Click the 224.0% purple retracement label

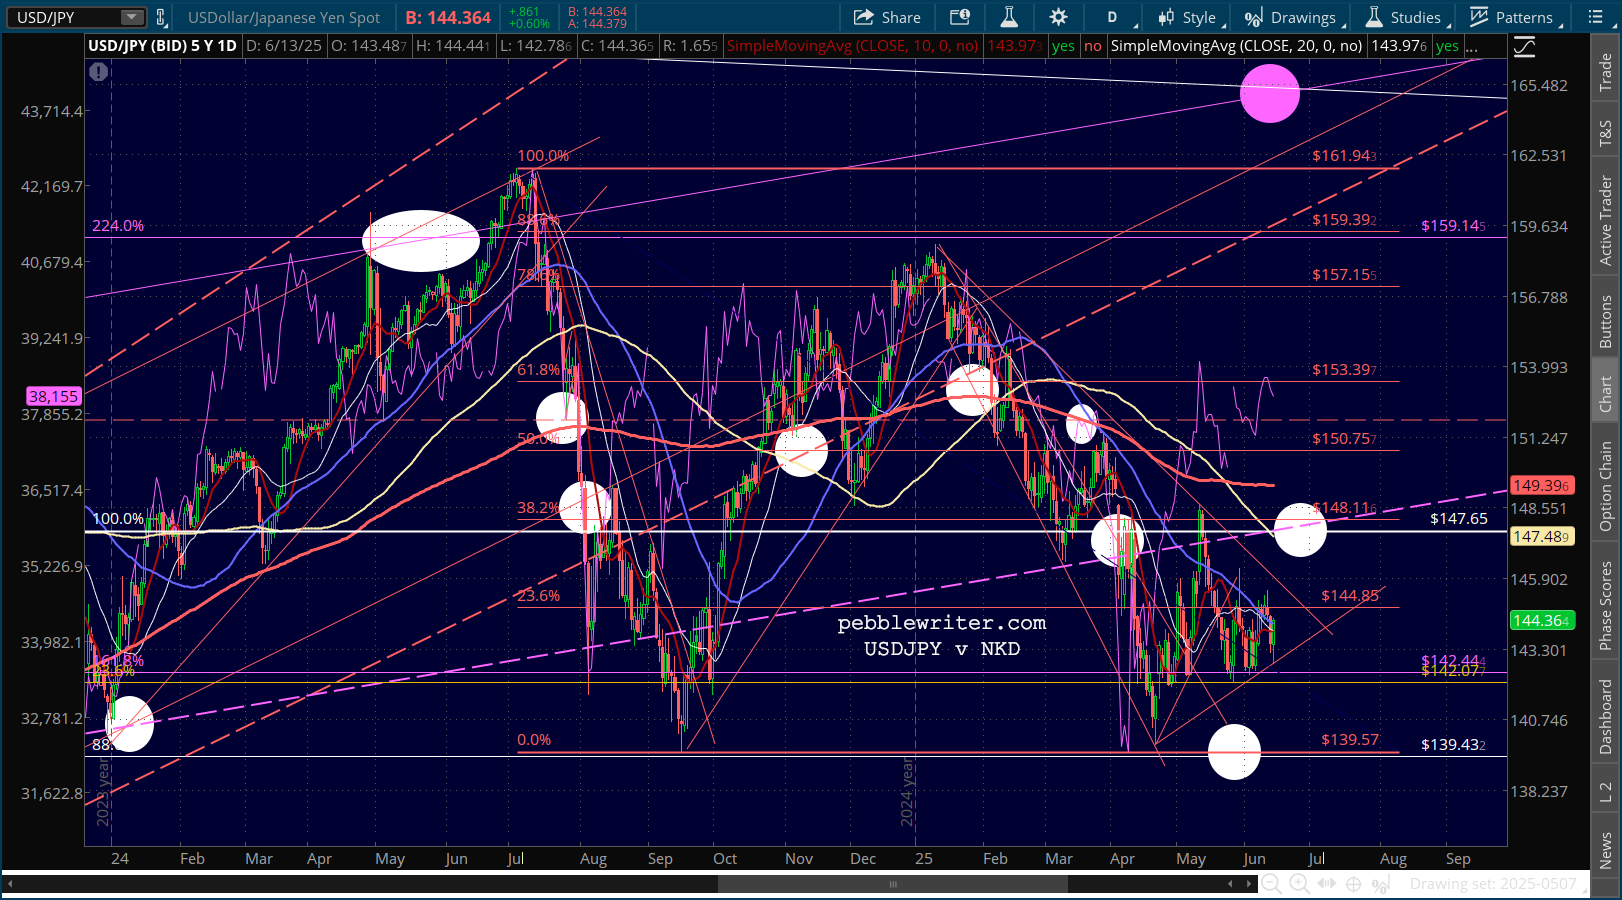coord(118,226)
